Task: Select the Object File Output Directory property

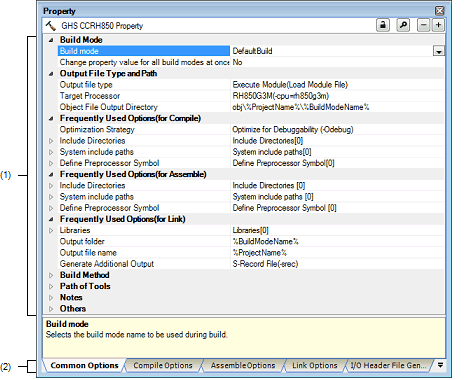Action: point(144,107)
